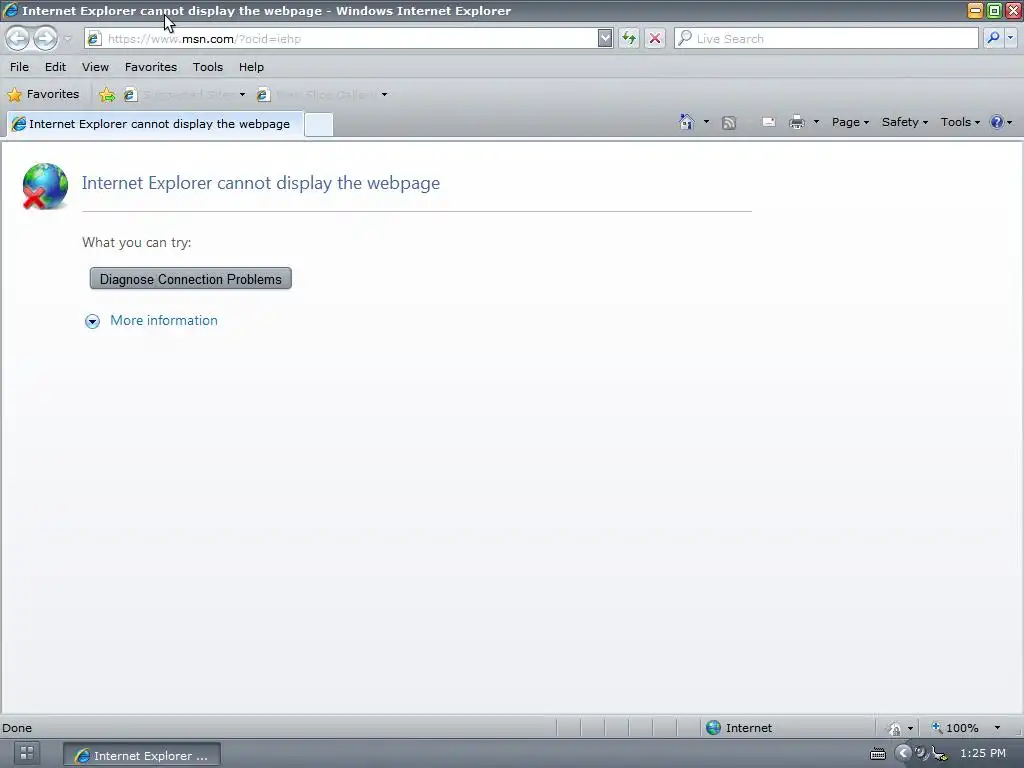Click the network connection tray icon
The width and height of the screenshot is (1024, 768).
pyautogui.click(x=939, y=754)
